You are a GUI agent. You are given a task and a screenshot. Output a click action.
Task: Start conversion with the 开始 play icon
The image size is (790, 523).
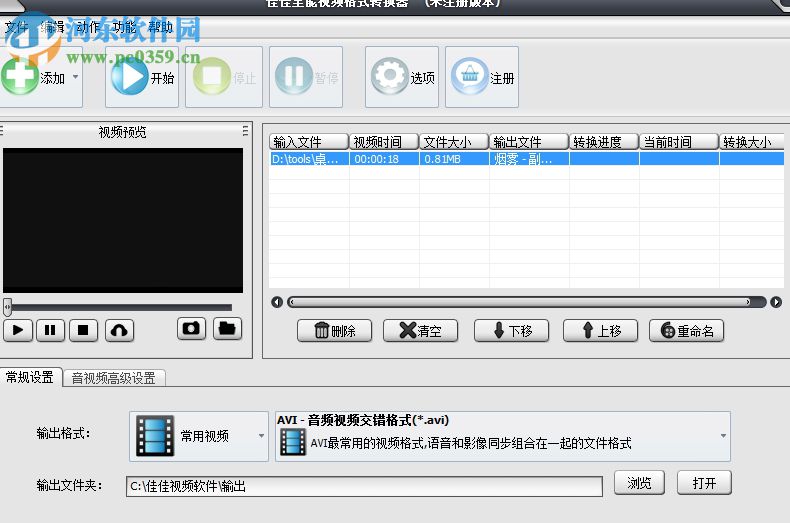pyautogui.click(x=129, y=77)
